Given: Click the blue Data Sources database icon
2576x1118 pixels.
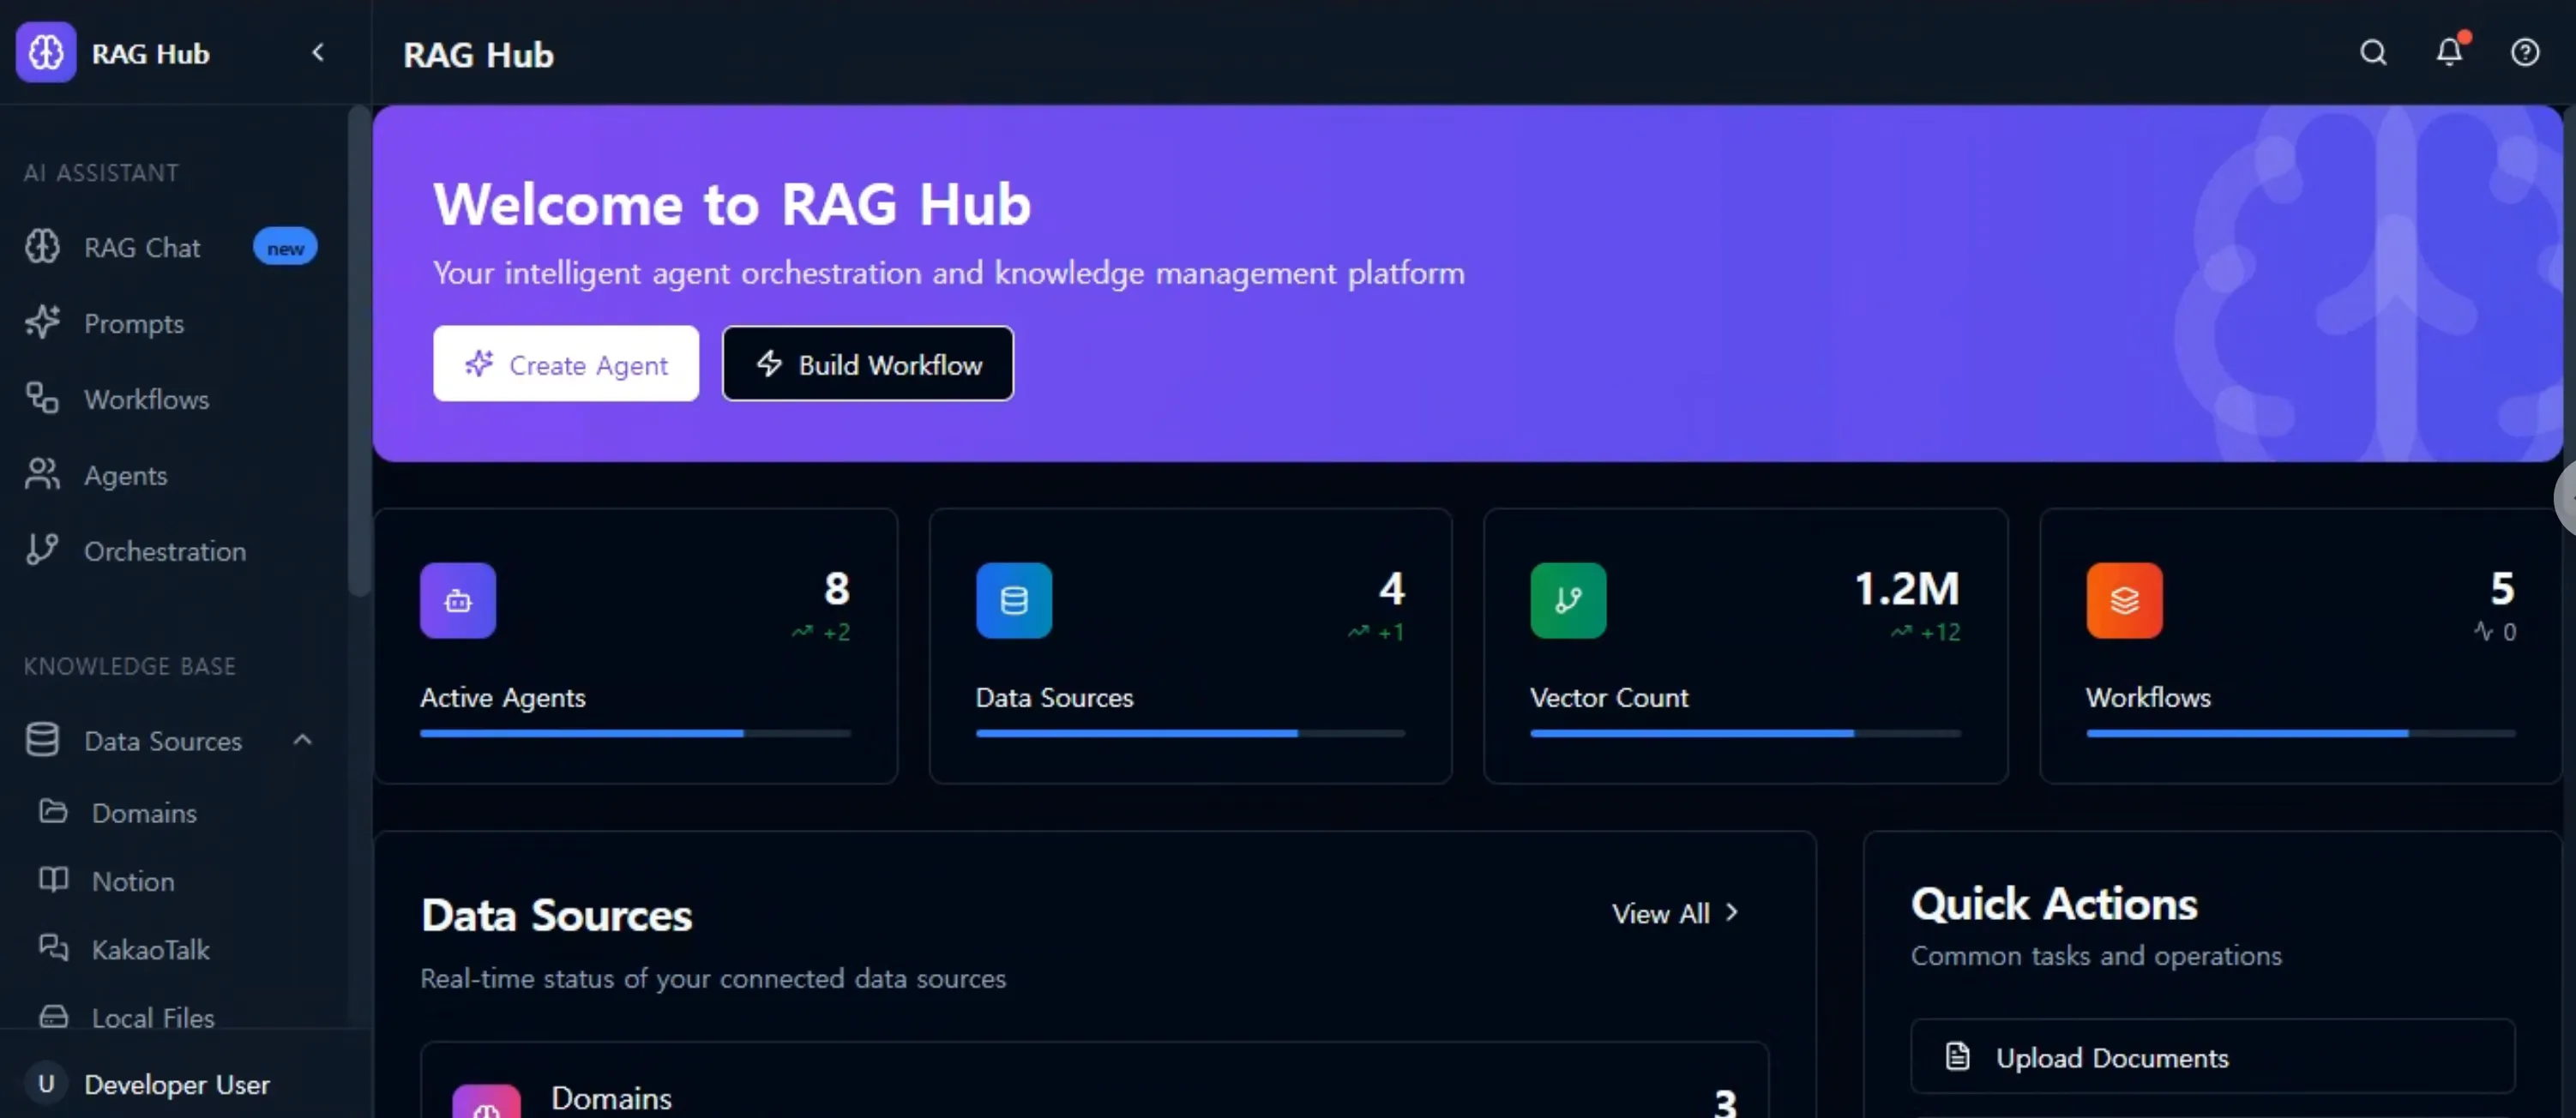Looking at the screenshot, I should [x=1013, y=600].
